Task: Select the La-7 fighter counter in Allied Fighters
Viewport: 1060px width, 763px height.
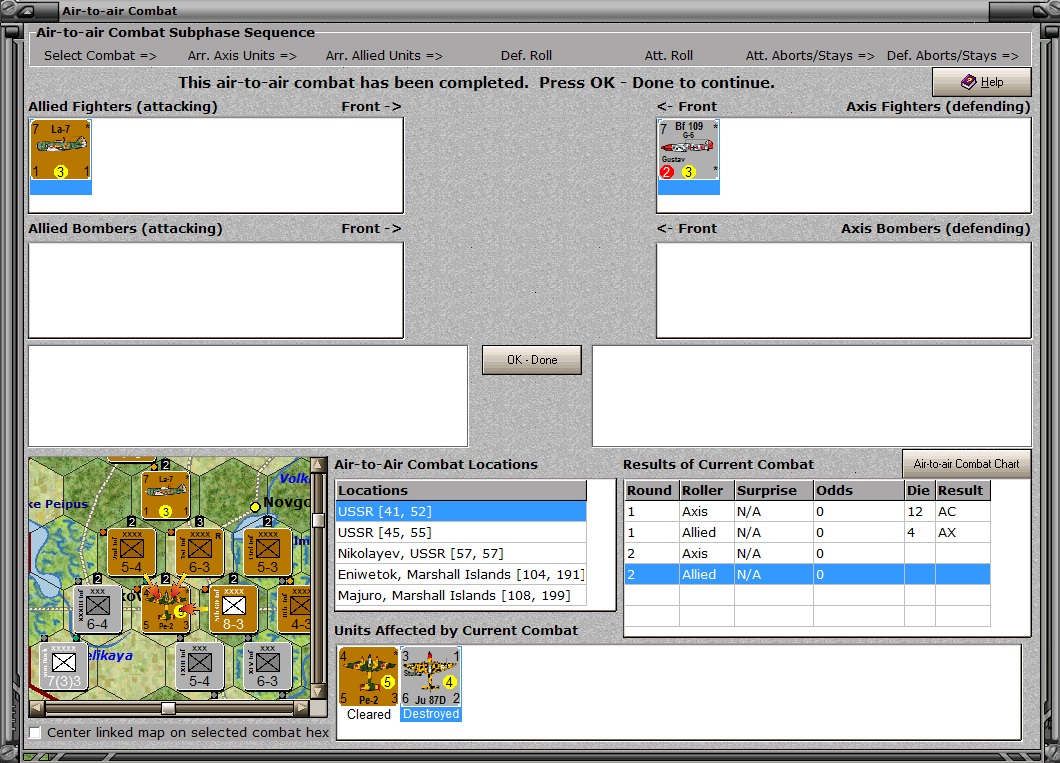Action: [x=60, y=150]
